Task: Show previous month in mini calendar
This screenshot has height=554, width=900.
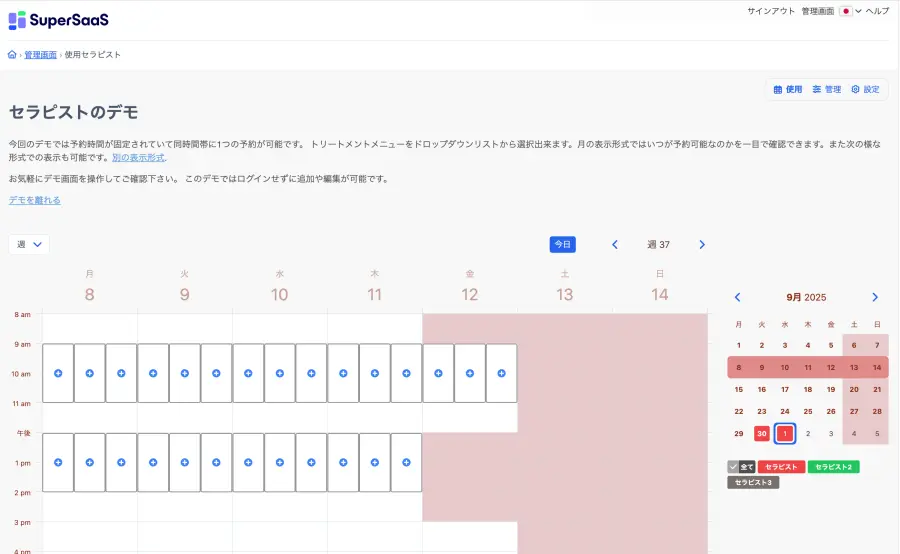Action: click(738, 297)
